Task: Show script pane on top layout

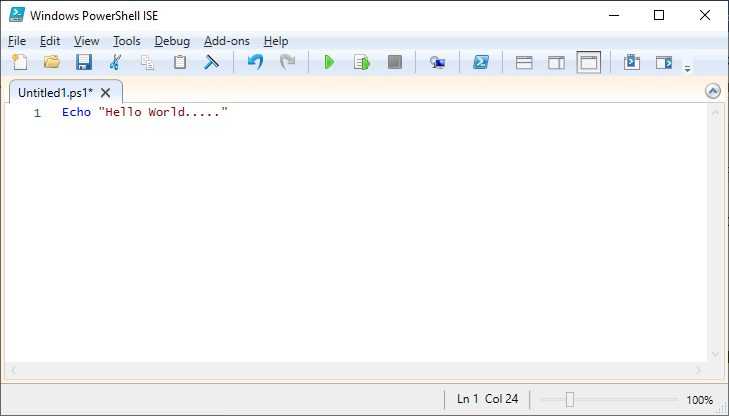Action: [524, 62]
